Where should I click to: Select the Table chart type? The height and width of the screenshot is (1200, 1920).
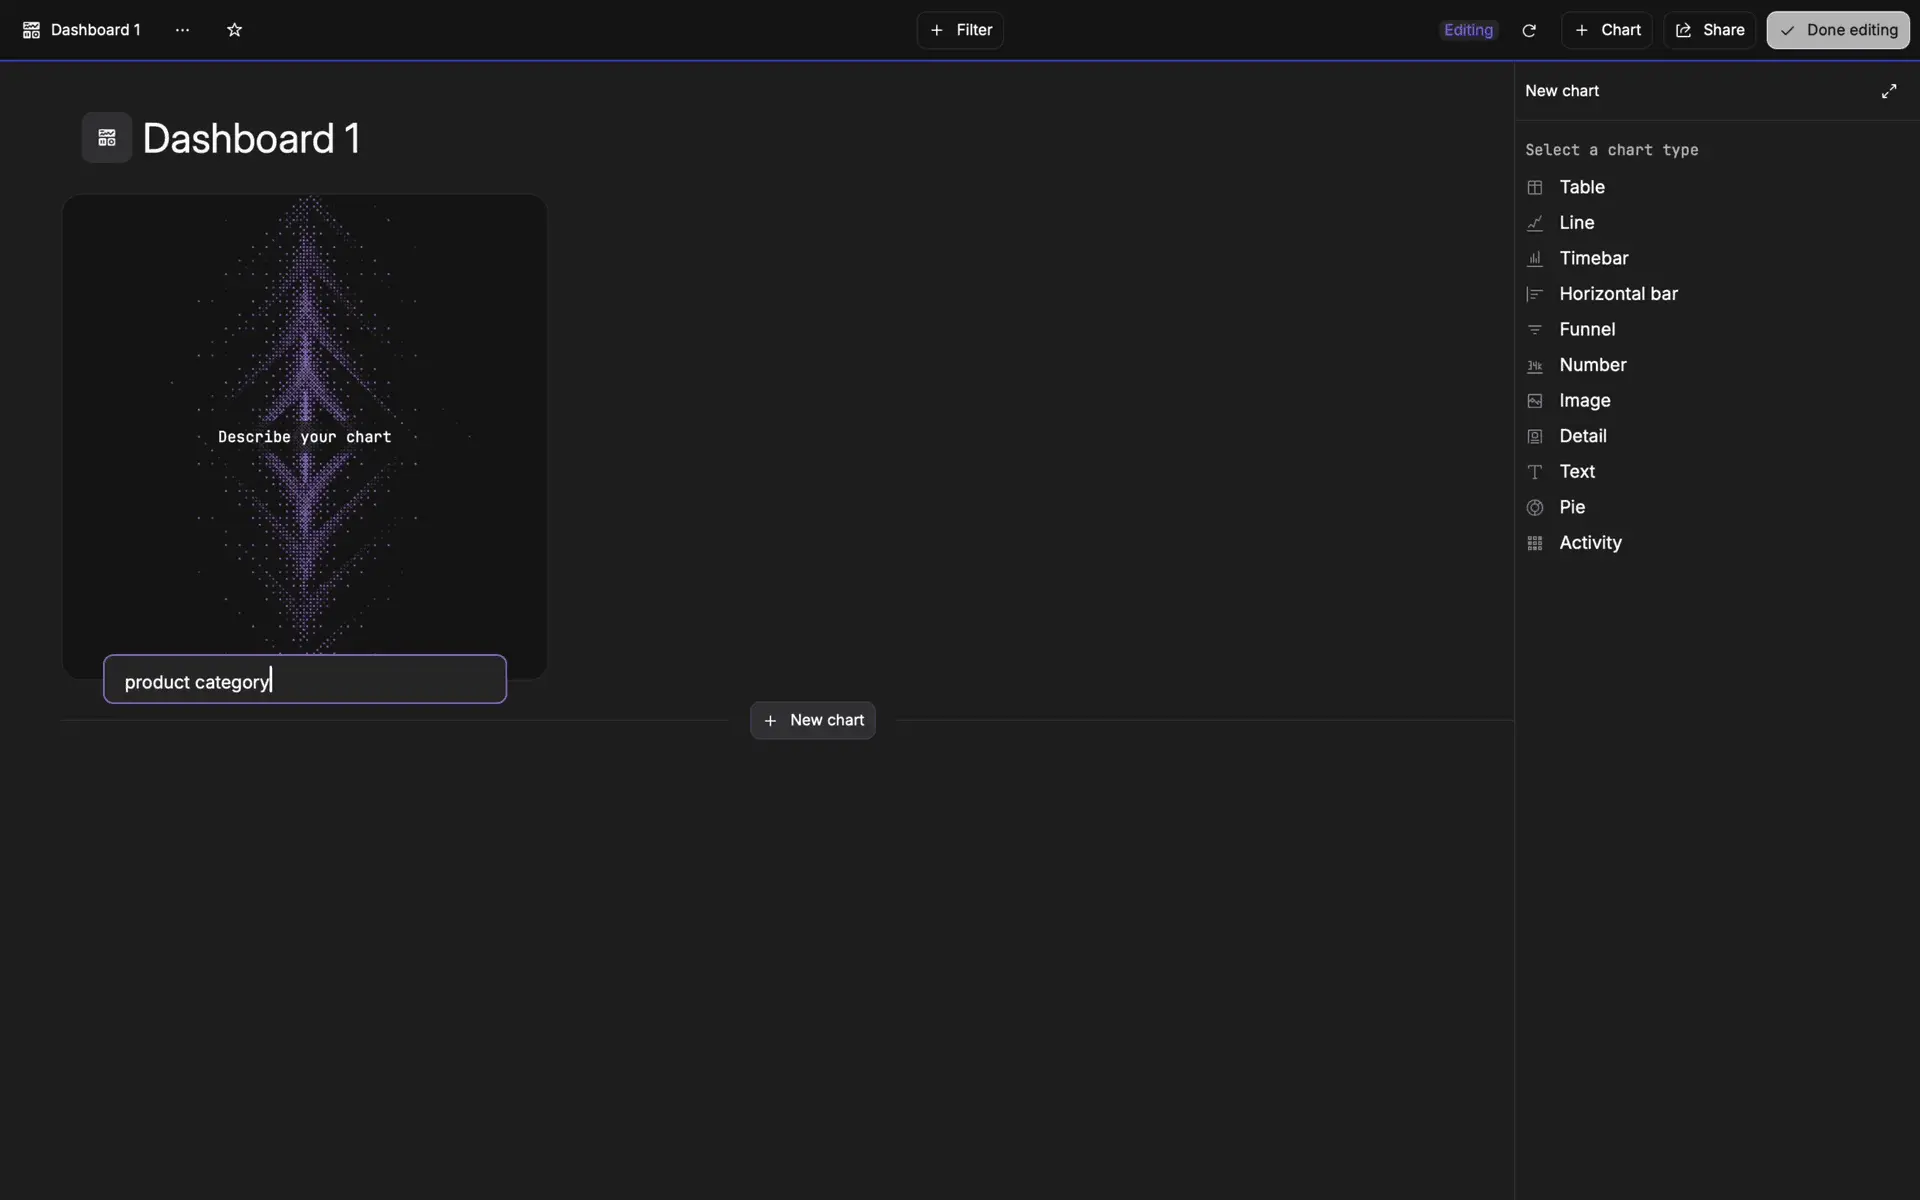point(1581,187)
